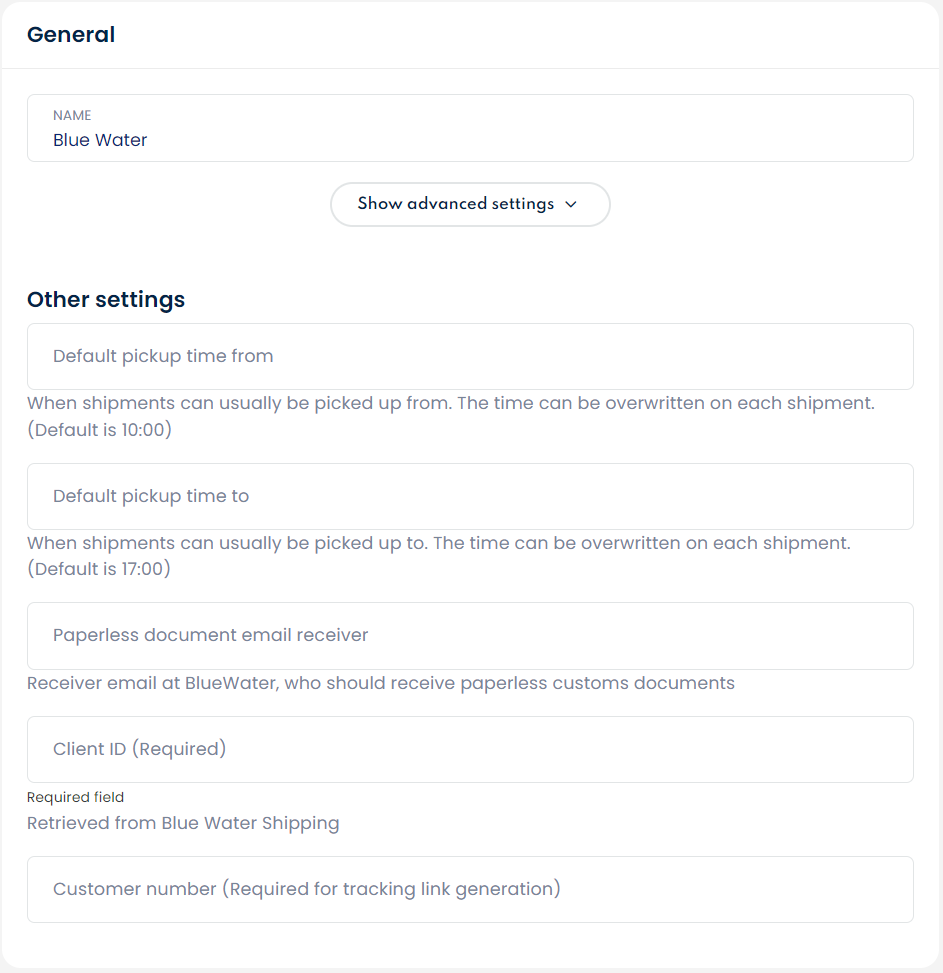Click into the Name field containing Blue Water
The width and height of the screenshot is (943, 973).
pos(470,128)
